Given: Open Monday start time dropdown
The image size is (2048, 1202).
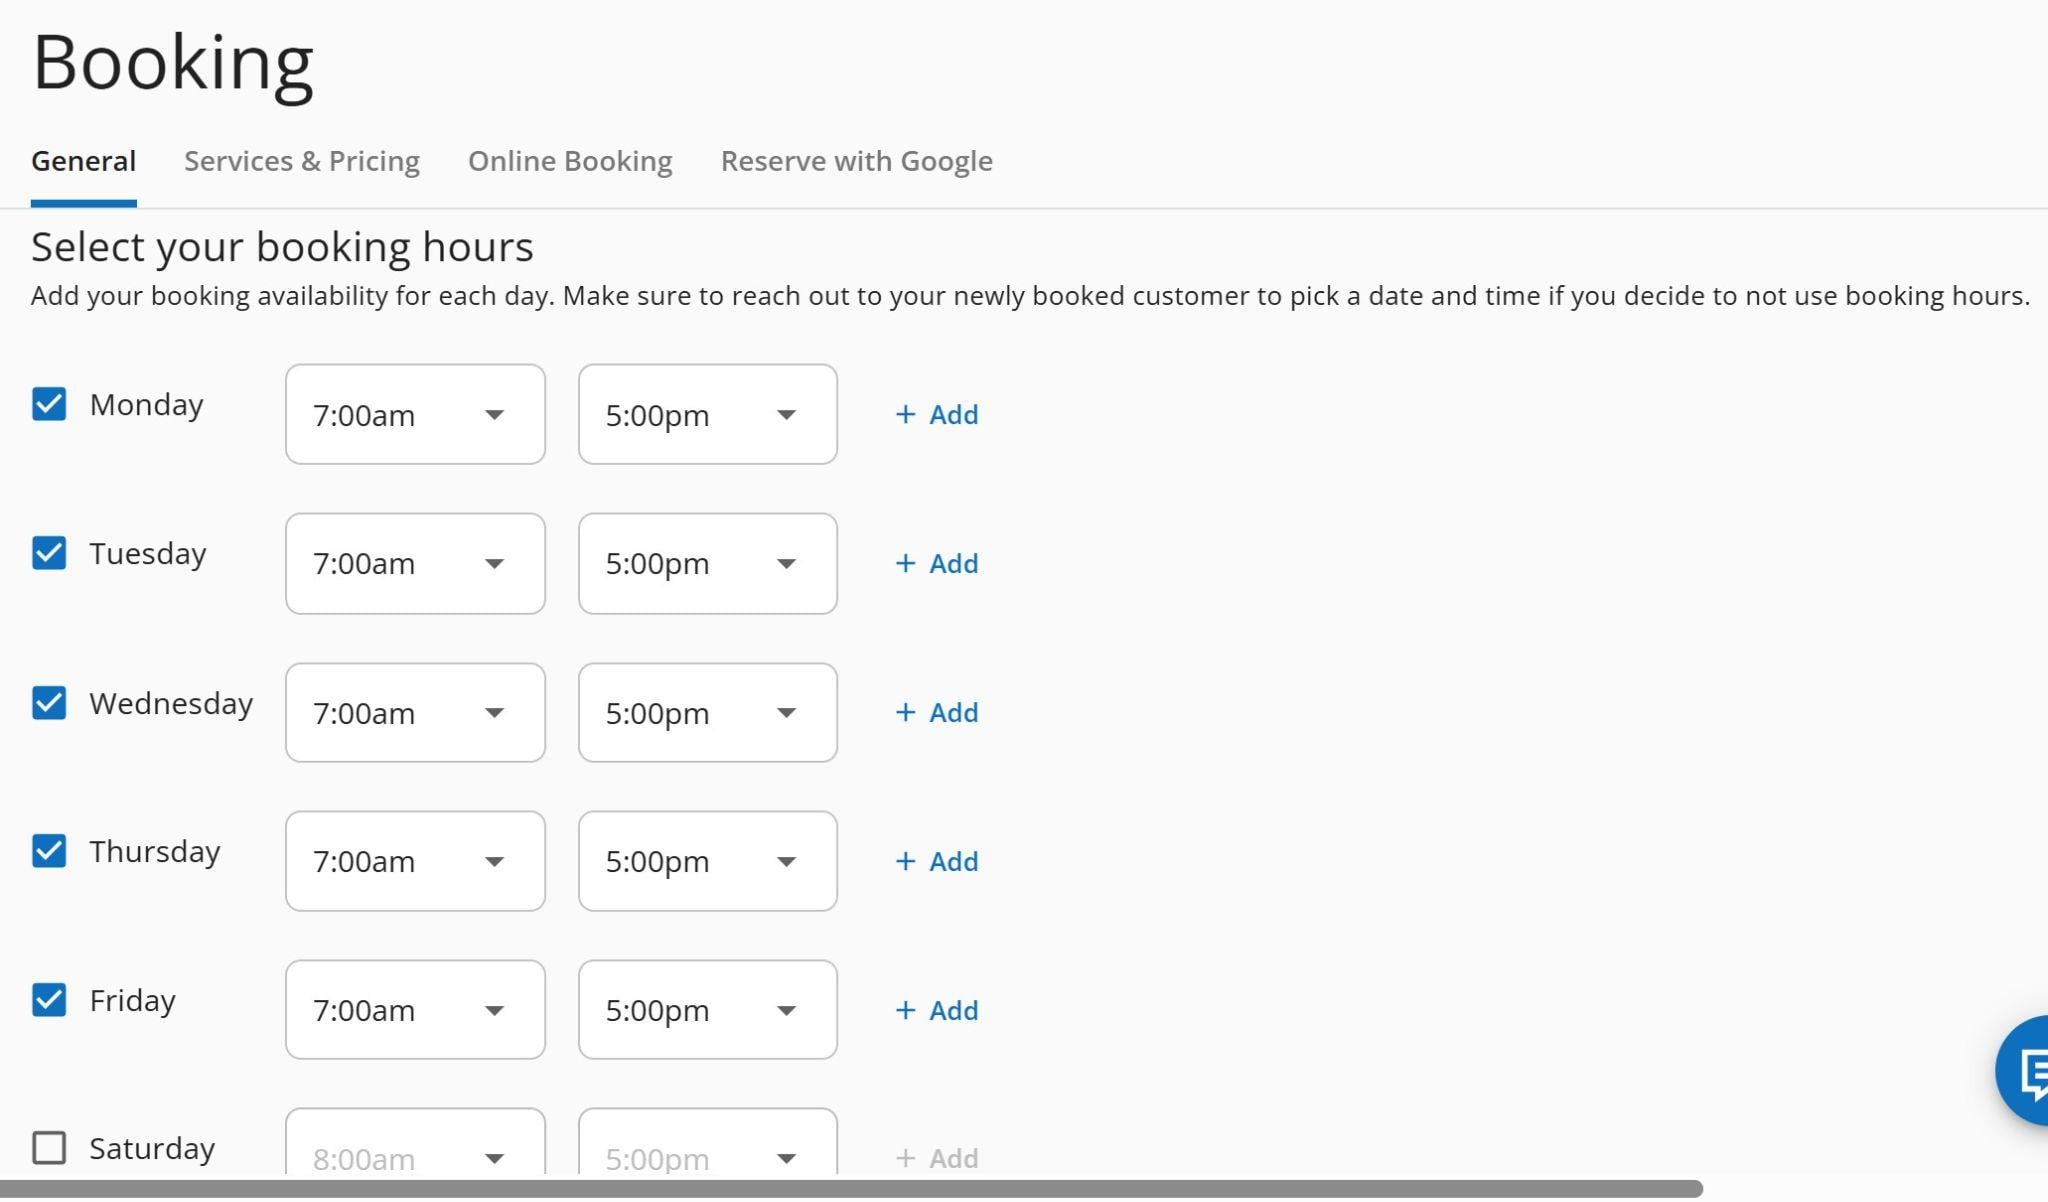Looking at the screenshot, I should [x=415, y=414].
